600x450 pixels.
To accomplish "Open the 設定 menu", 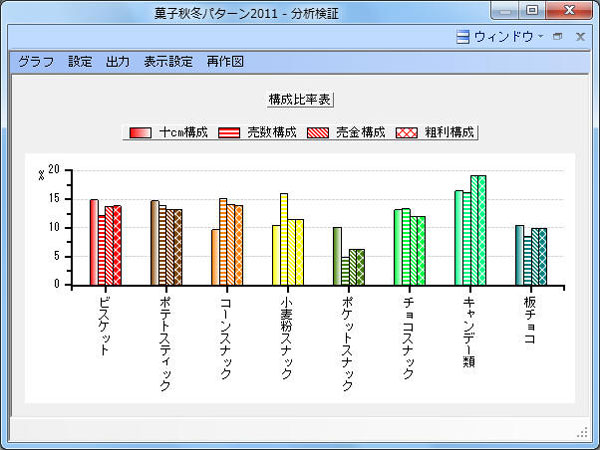I will pos(80,62).
